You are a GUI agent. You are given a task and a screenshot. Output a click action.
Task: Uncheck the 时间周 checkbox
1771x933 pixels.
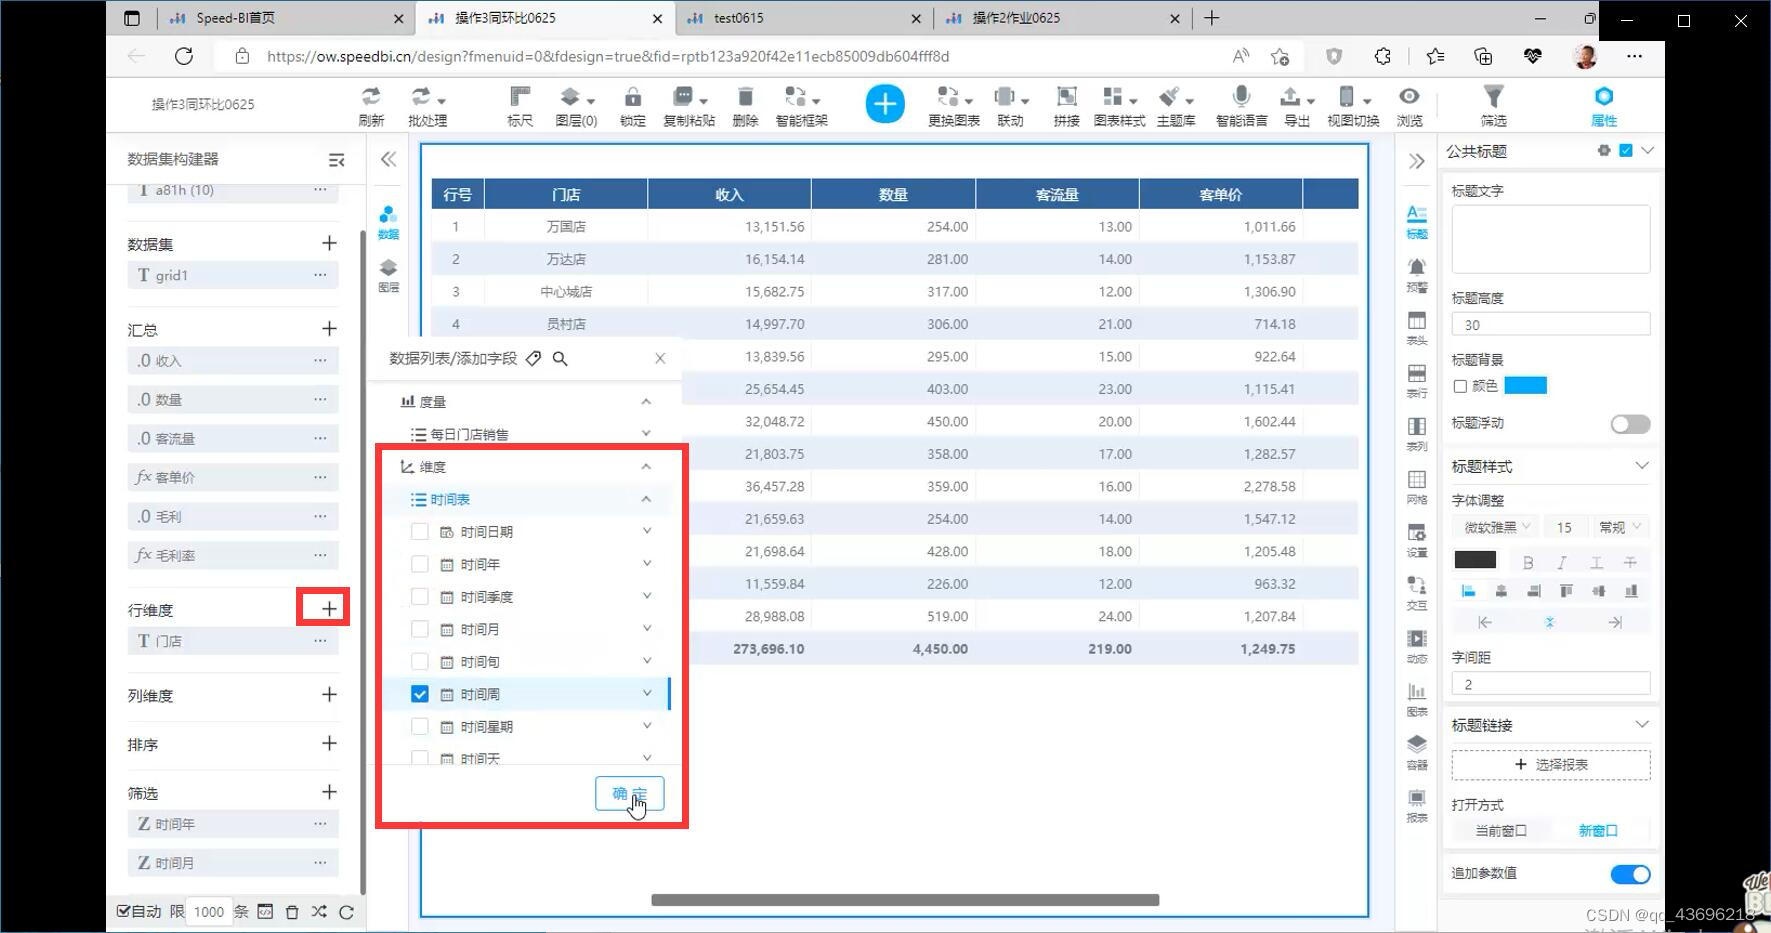tap(420, 694)
